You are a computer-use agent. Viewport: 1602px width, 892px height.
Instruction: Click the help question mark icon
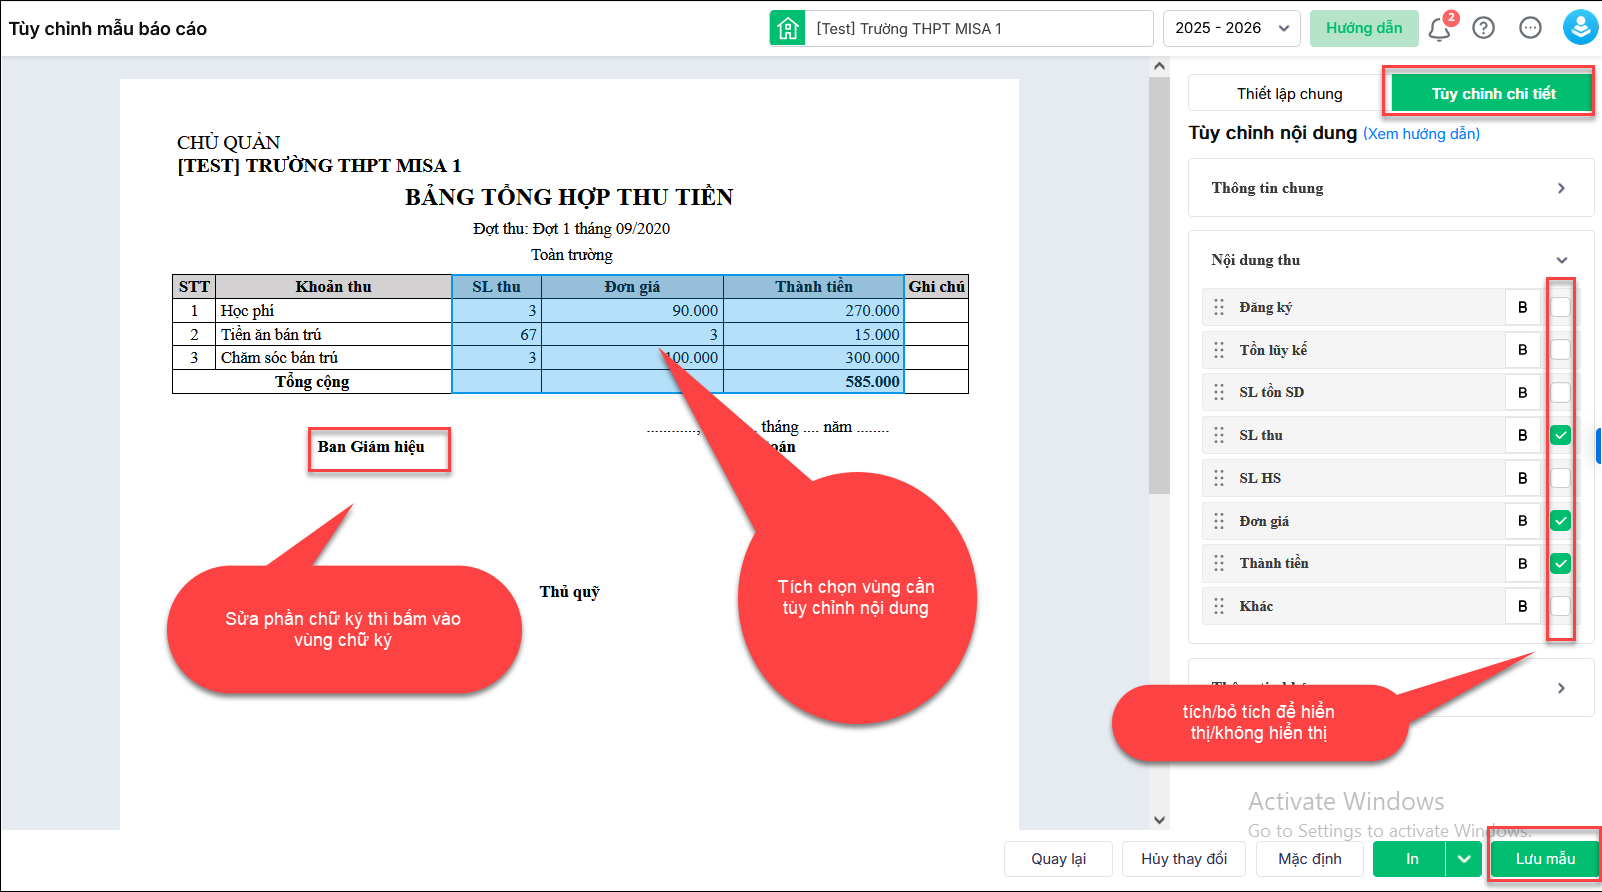click(x=1484, y=28)
